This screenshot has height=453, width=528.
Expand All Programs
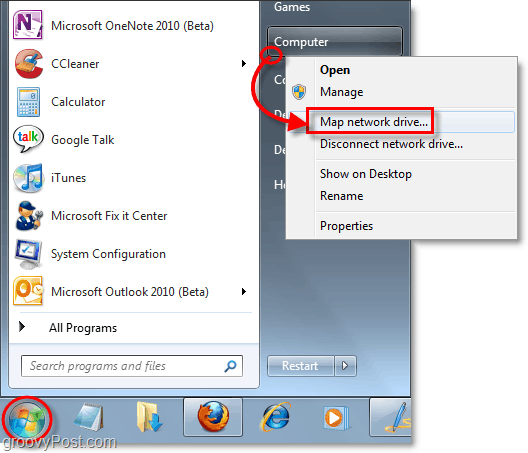point(82,328)
